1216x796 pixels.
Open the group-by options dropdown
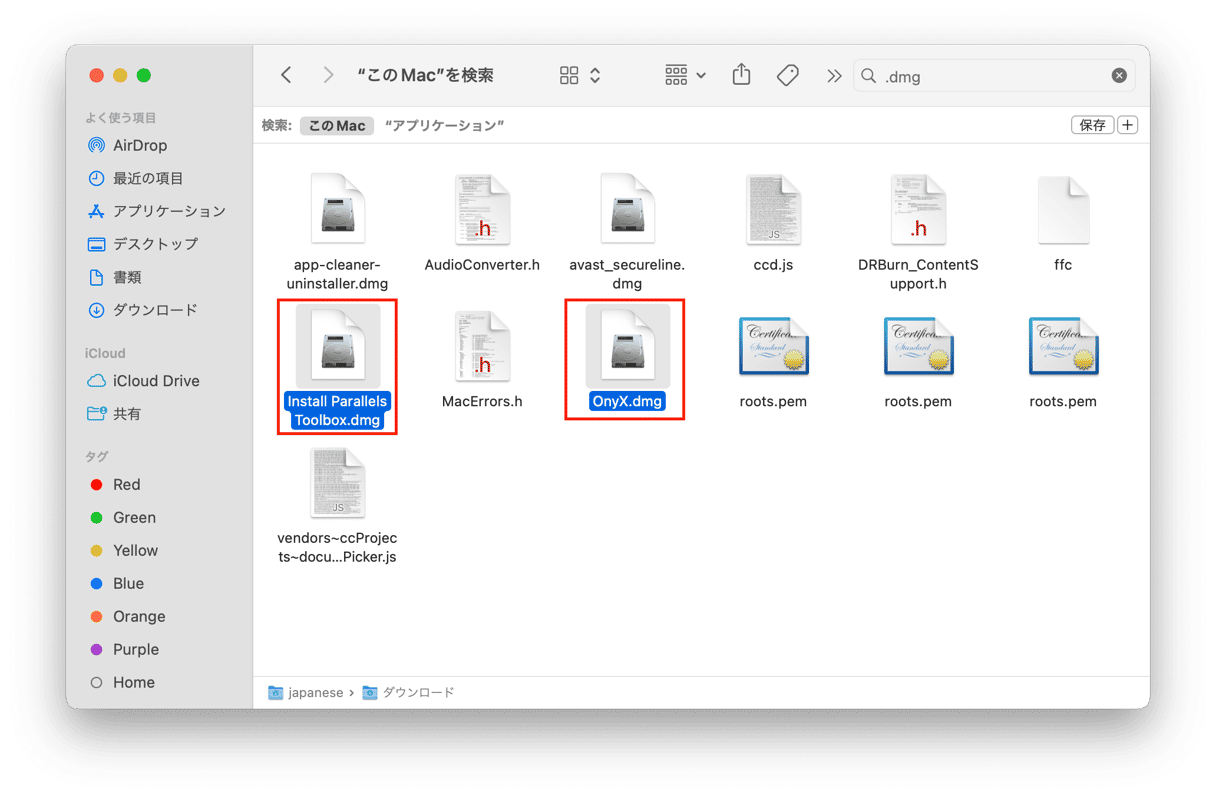click(x=685, y=75)
